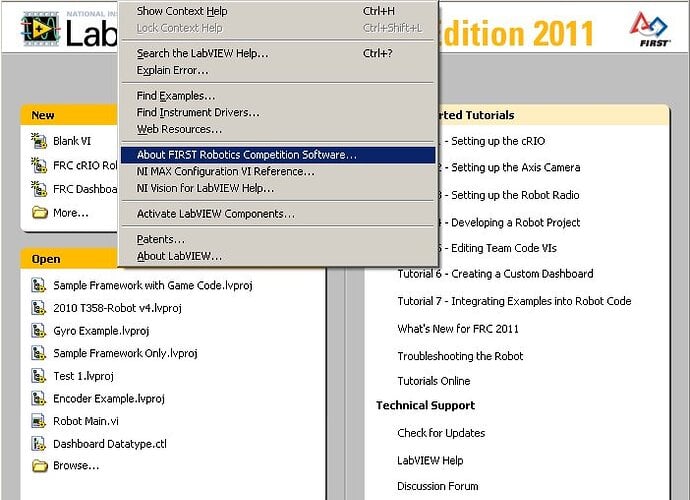This screenshot has height=500, width=690.
Task: Click the LabVIEW logo icon in header
Action: coord(40,29)
